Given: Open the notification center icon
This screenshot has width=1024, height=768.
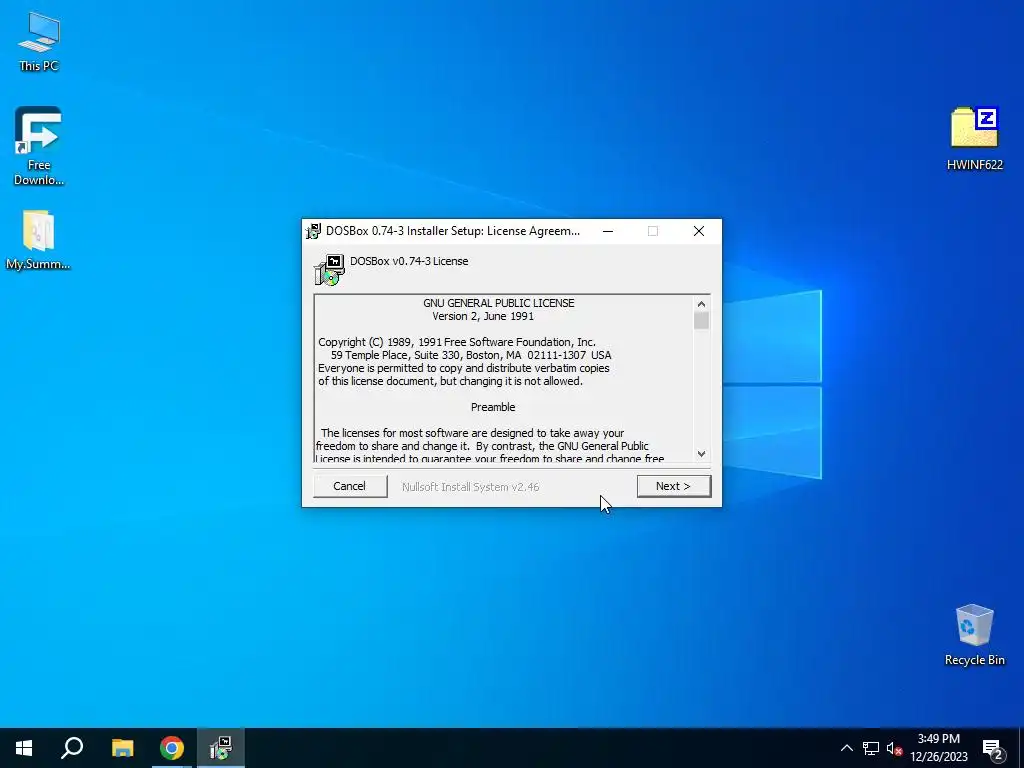Looking at the screenshot, I should [993, 748].
